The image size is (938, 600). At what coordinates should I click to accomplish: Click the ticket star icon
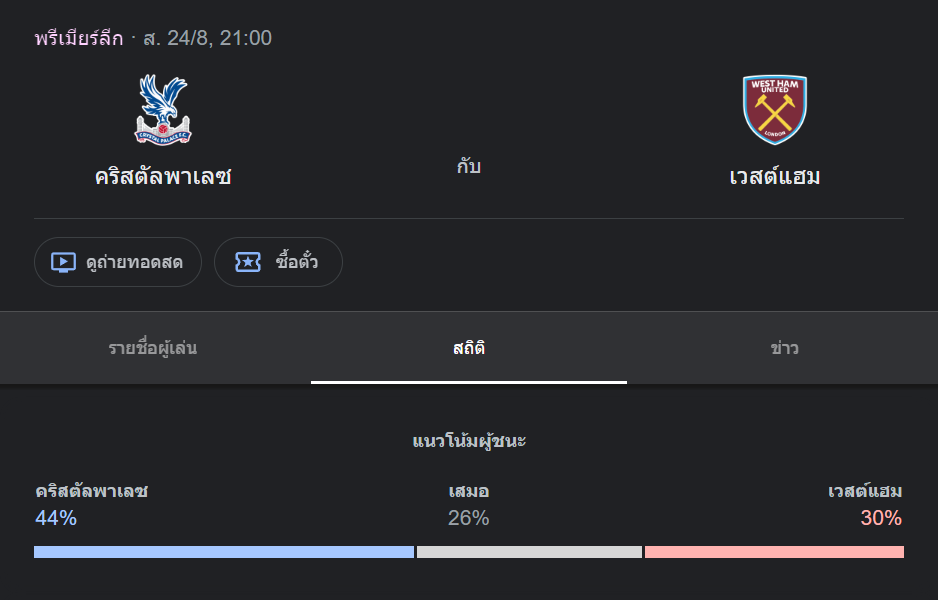pyautogui.click(x=248, y=262)
